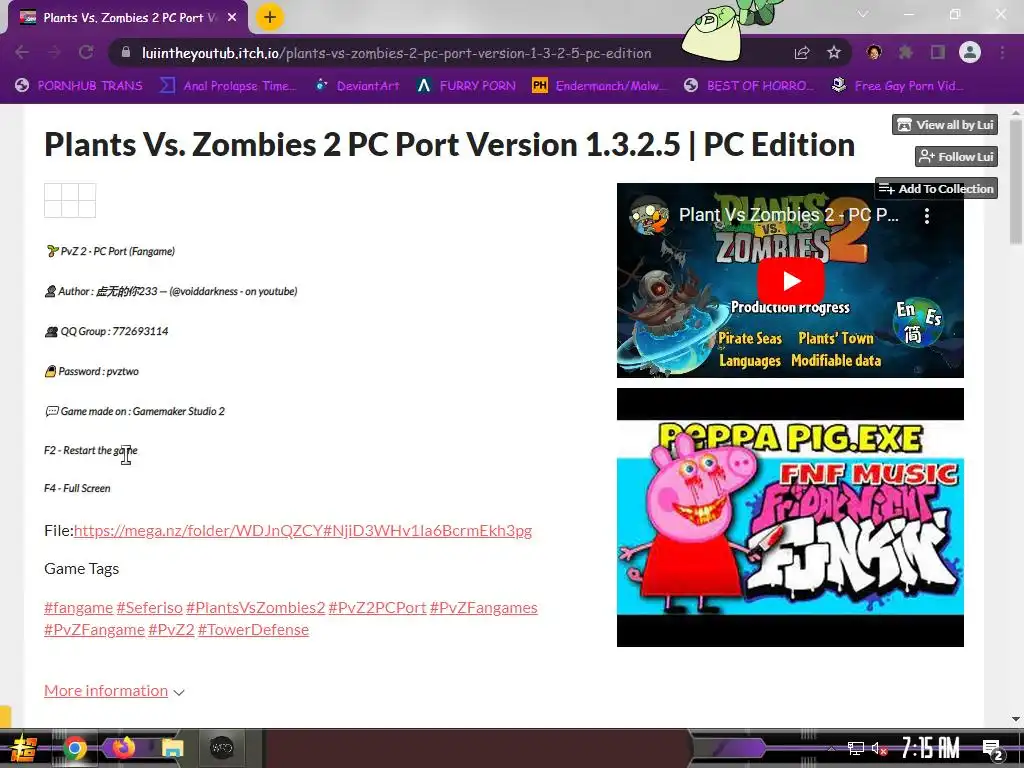
Task: Click the 7:15 AM taskbar clock
Action: click(931, 748)
